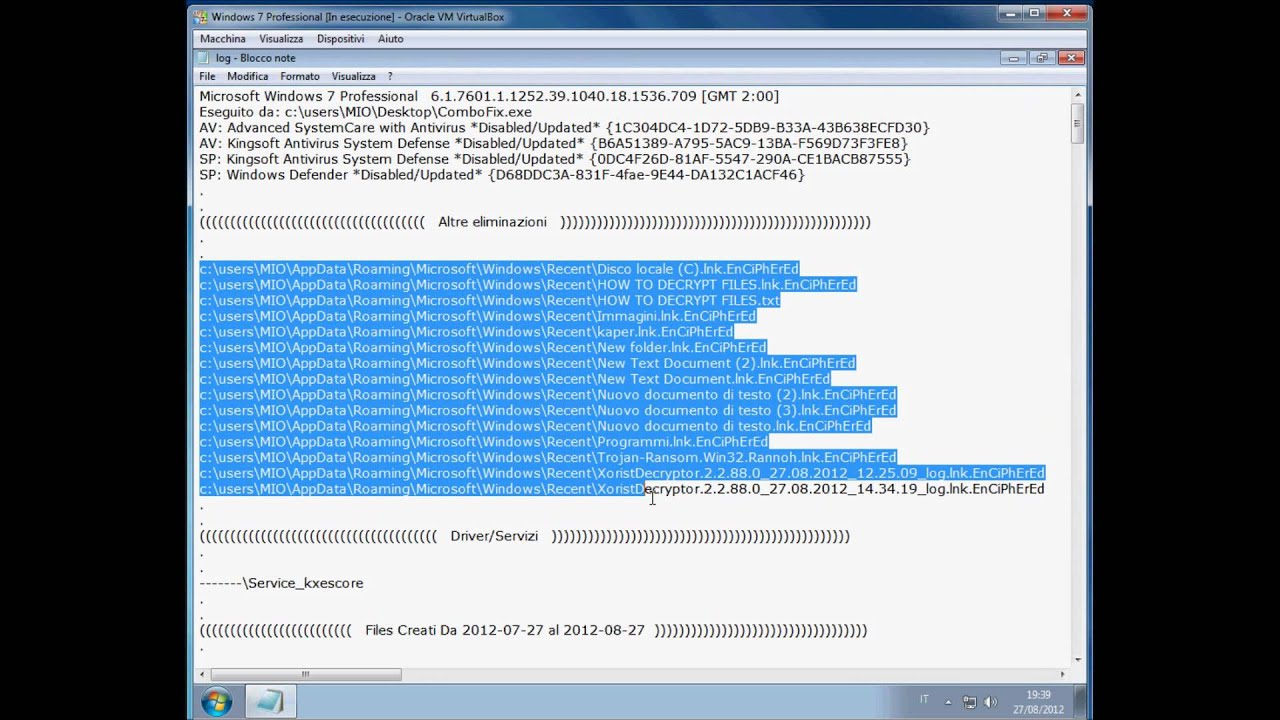Click 'Nuovo documento di testo (2)' line

(548, 395)
